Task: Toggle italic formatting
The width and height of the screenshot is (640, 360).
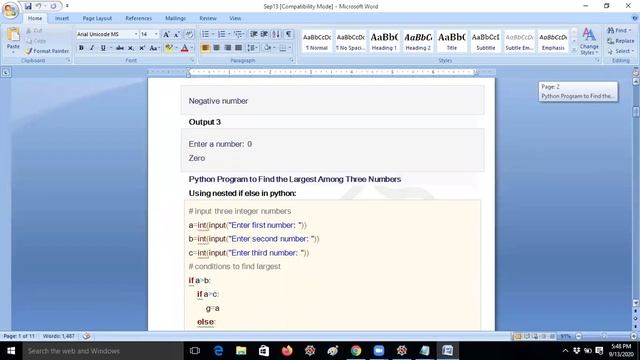Action: (x=92, y=48)
